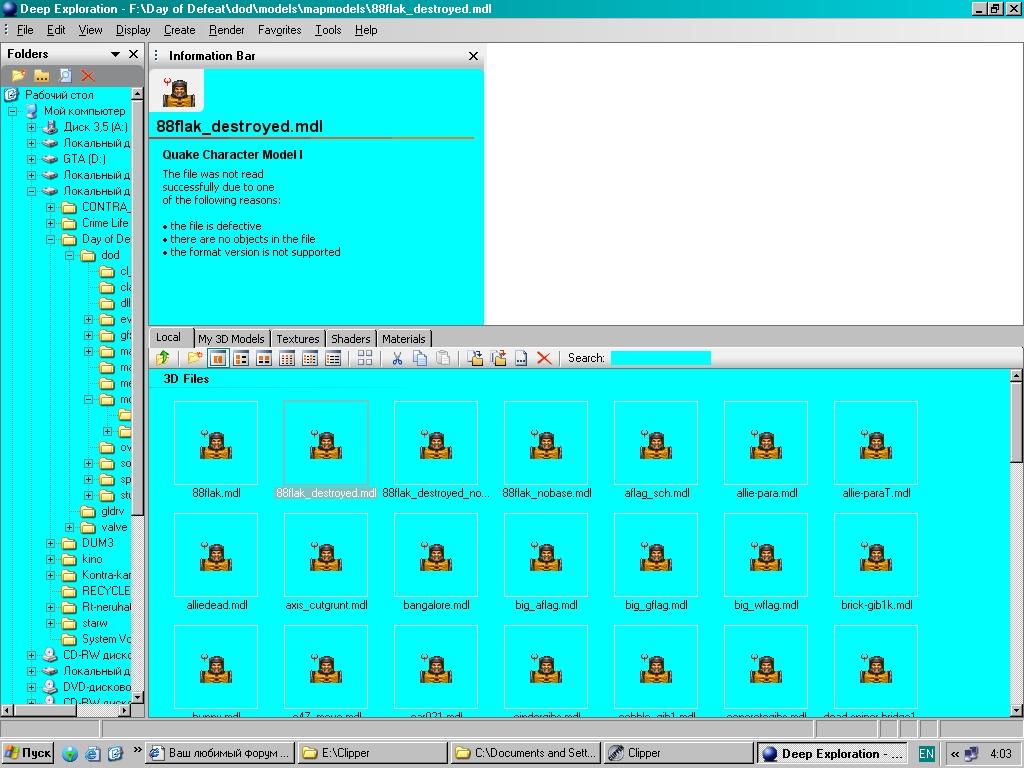
Task: Click the rename file icon with ellipsis
Action: tap(521, 358)
